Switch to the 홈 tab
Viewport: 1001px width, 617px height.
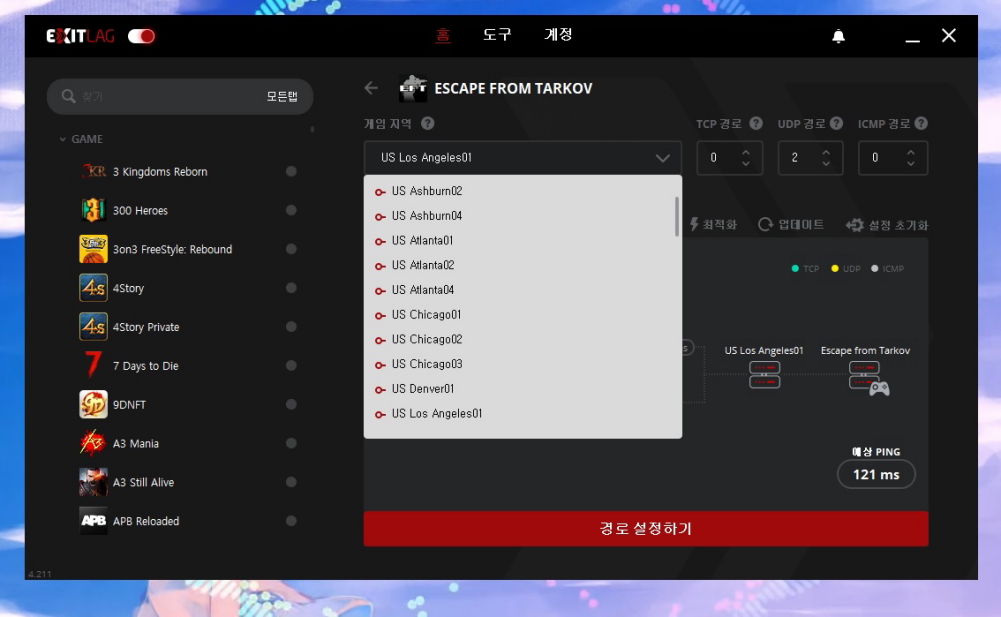point(442,34)
